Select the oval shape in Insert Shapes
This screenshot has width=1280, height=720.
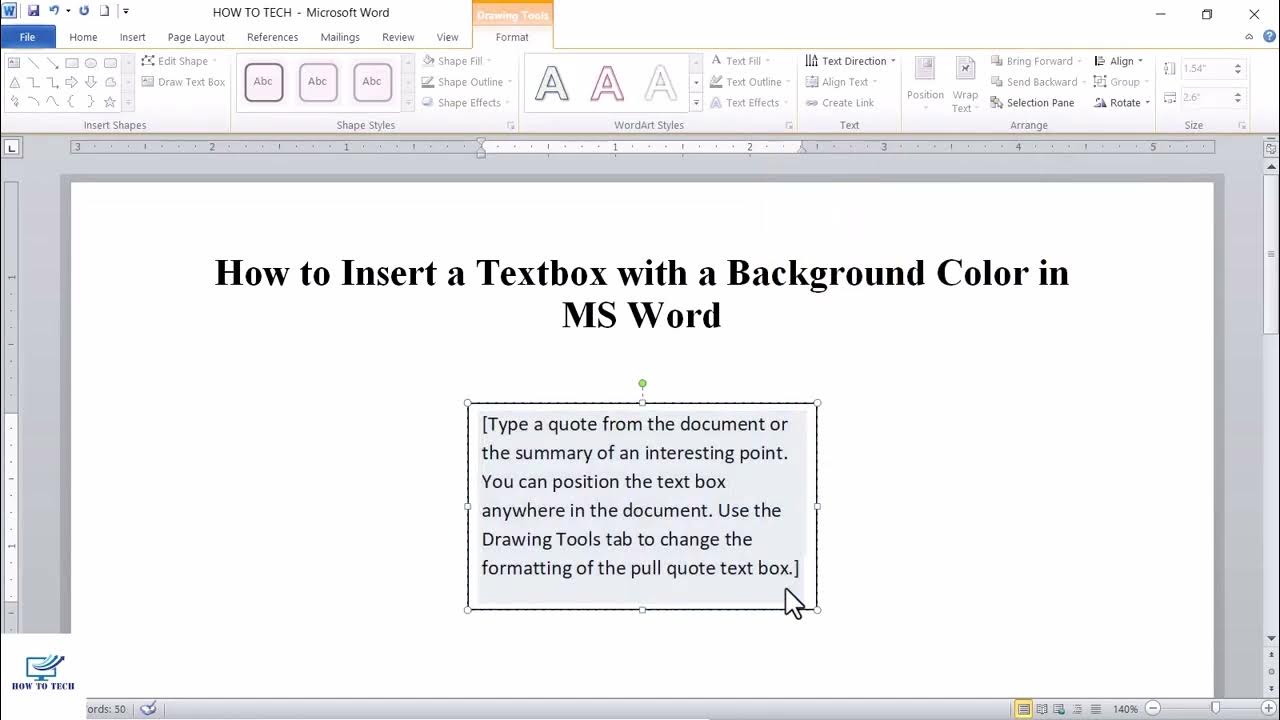pos(90,63)
